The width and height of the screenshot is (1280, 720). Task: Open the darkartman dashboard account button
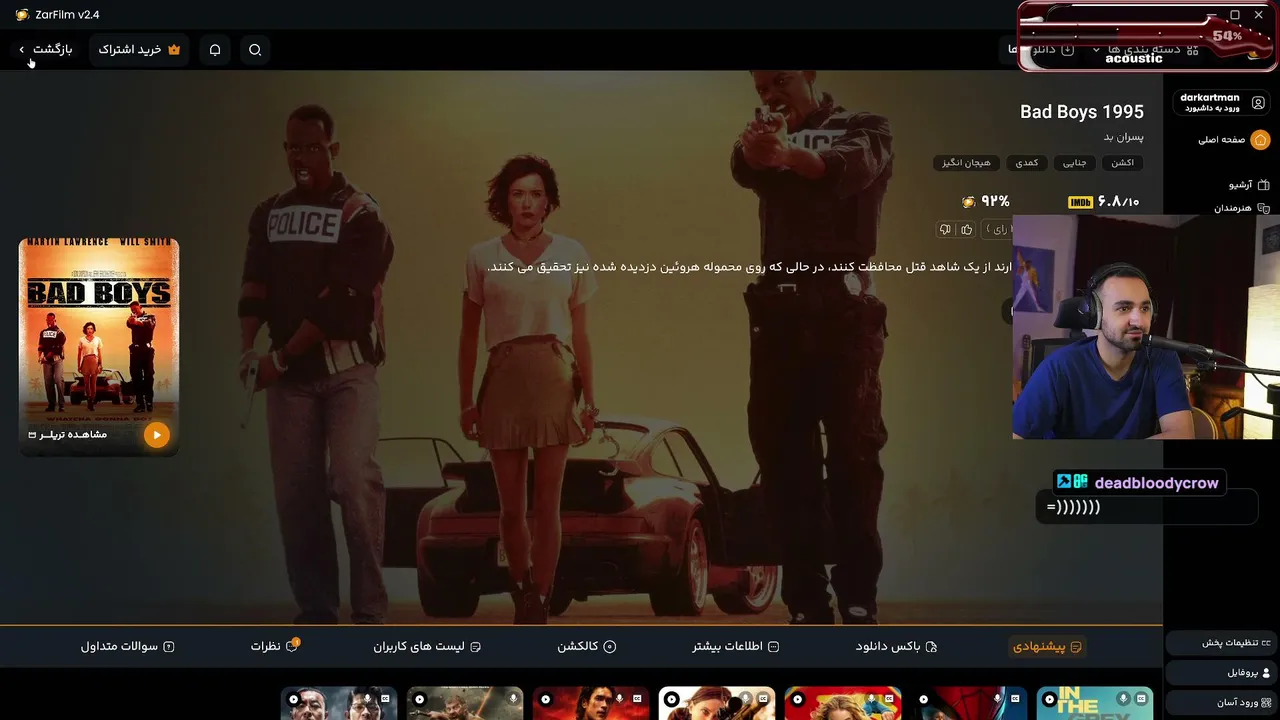tap(1222, 102)
